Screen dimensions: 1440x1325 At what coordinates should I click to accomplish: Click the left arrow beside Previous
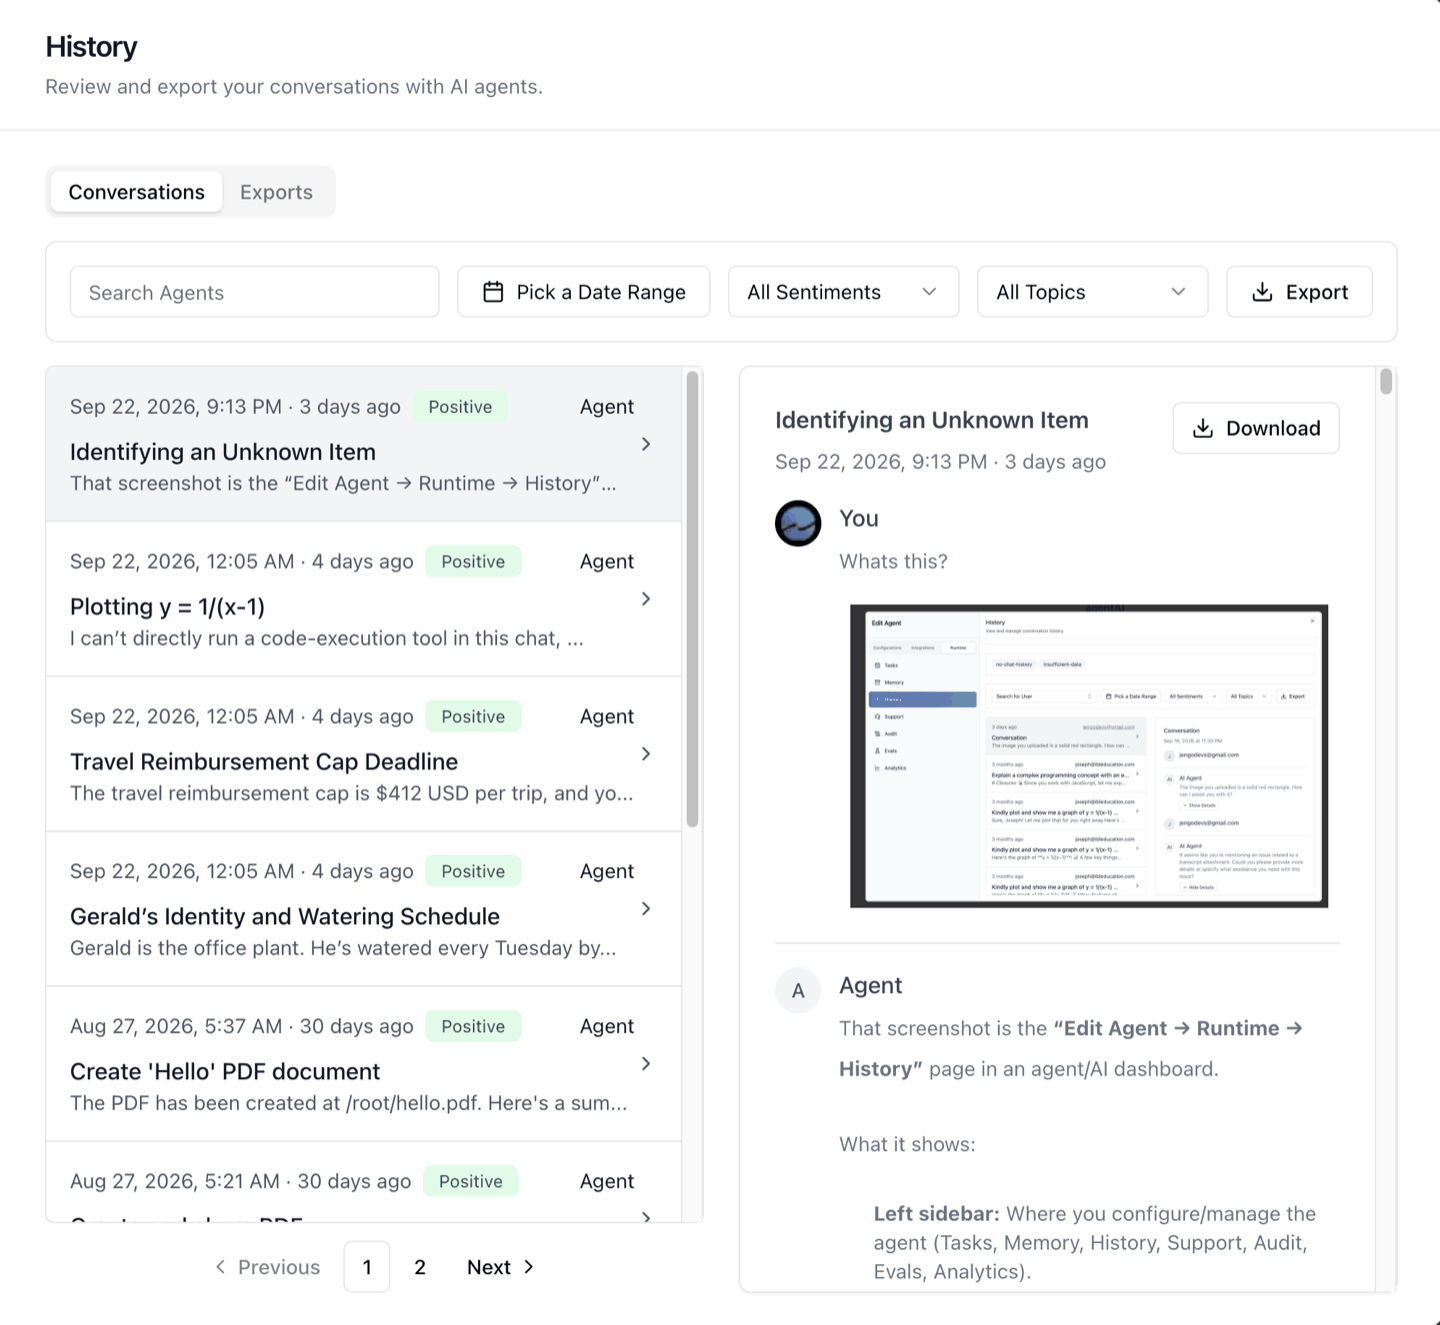pyautogui.click(x=220, y=1267)
